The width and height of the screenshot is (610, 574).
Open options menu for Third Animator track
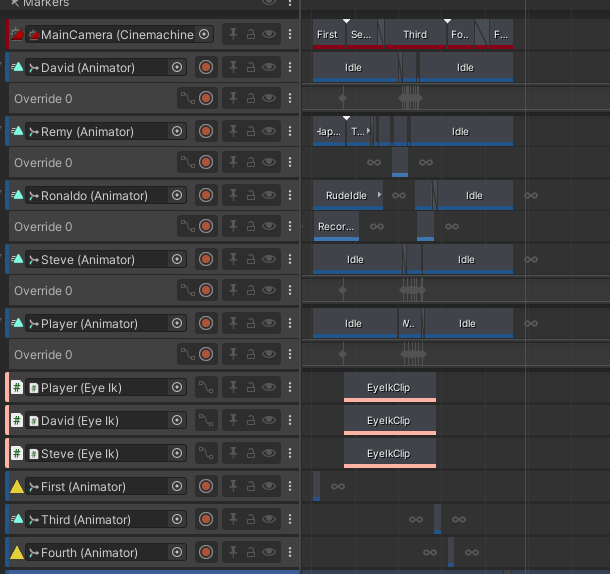(290, 519)
